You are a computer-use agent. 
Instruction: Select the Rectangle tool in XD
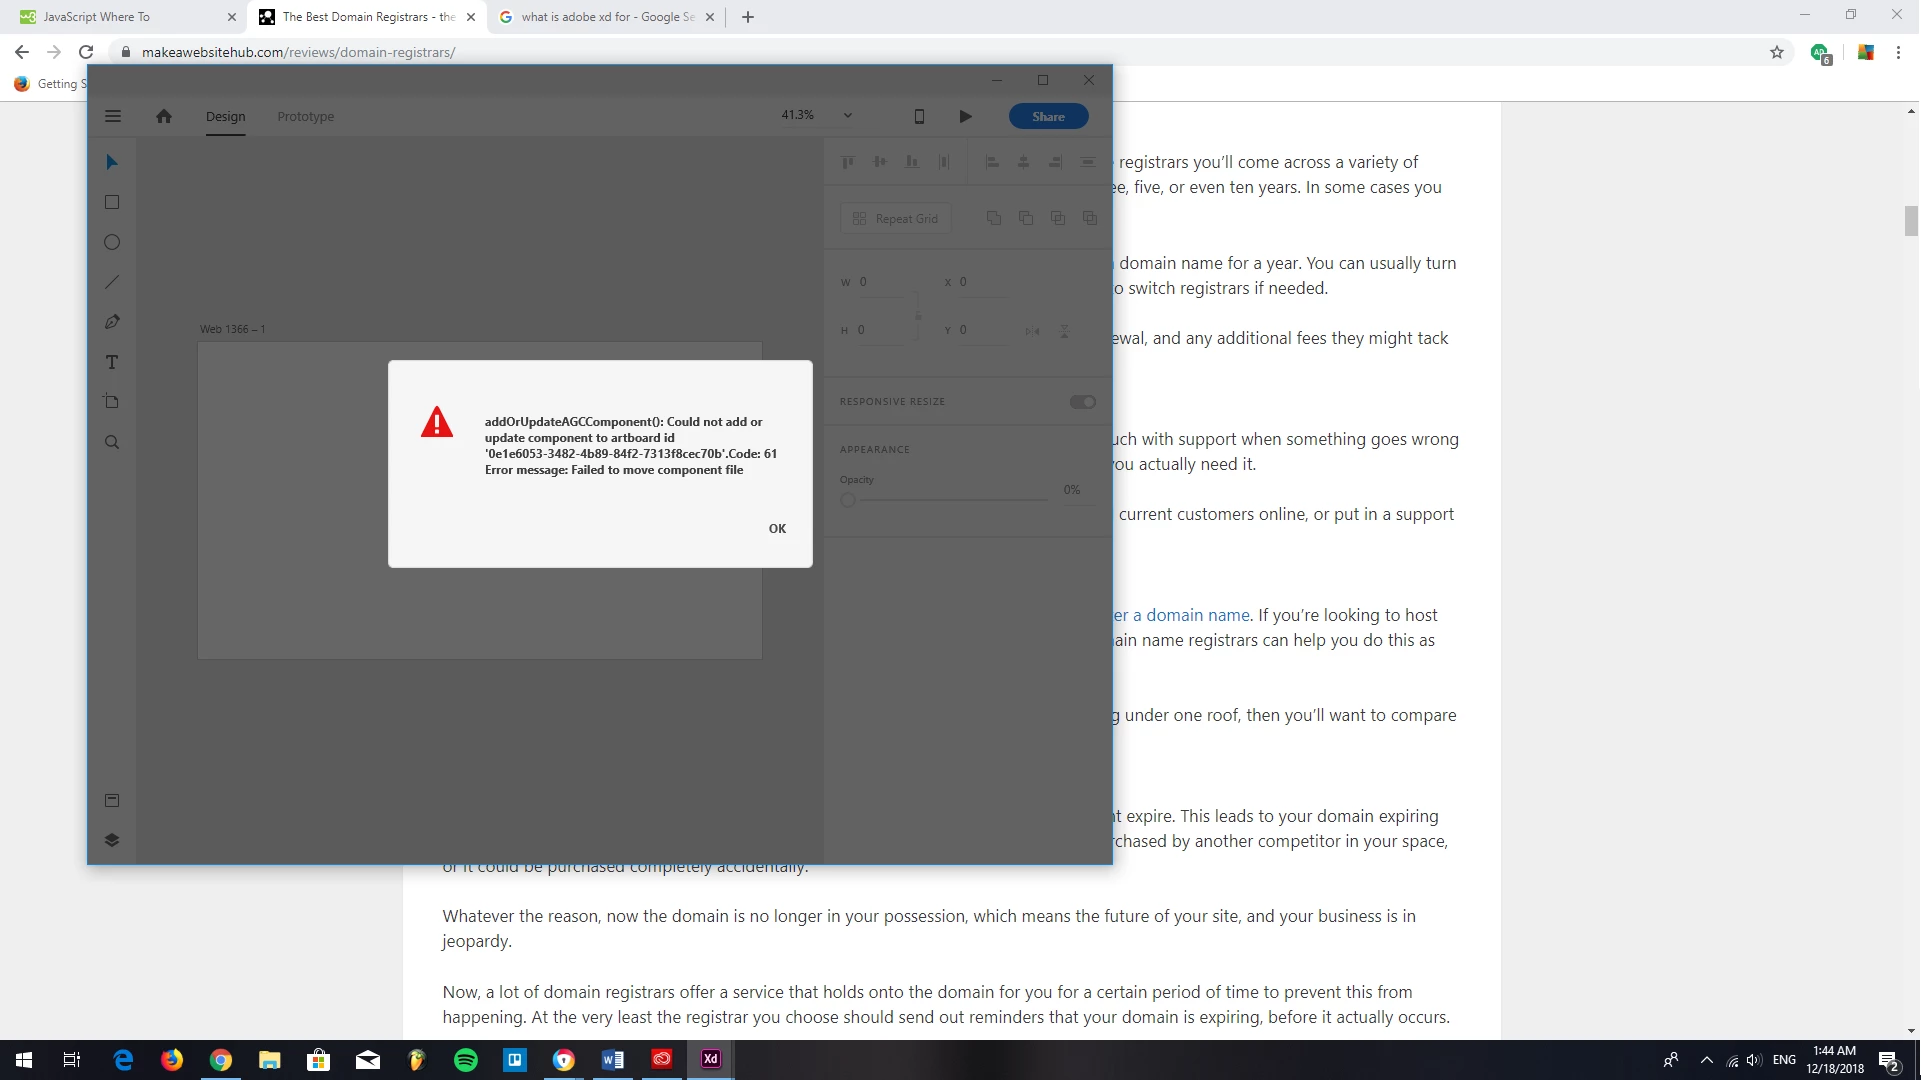112,202
